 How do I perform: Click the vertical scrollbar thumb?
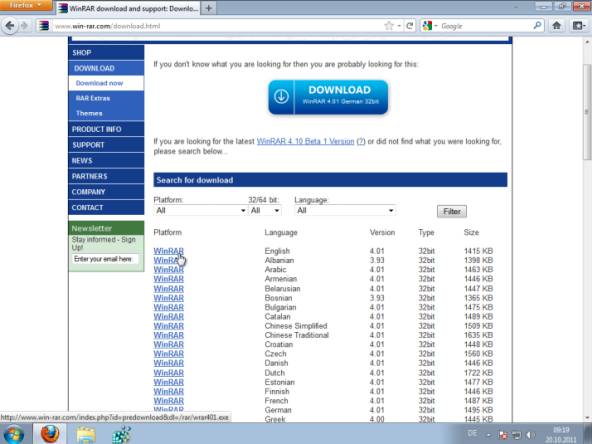(587, 112)
